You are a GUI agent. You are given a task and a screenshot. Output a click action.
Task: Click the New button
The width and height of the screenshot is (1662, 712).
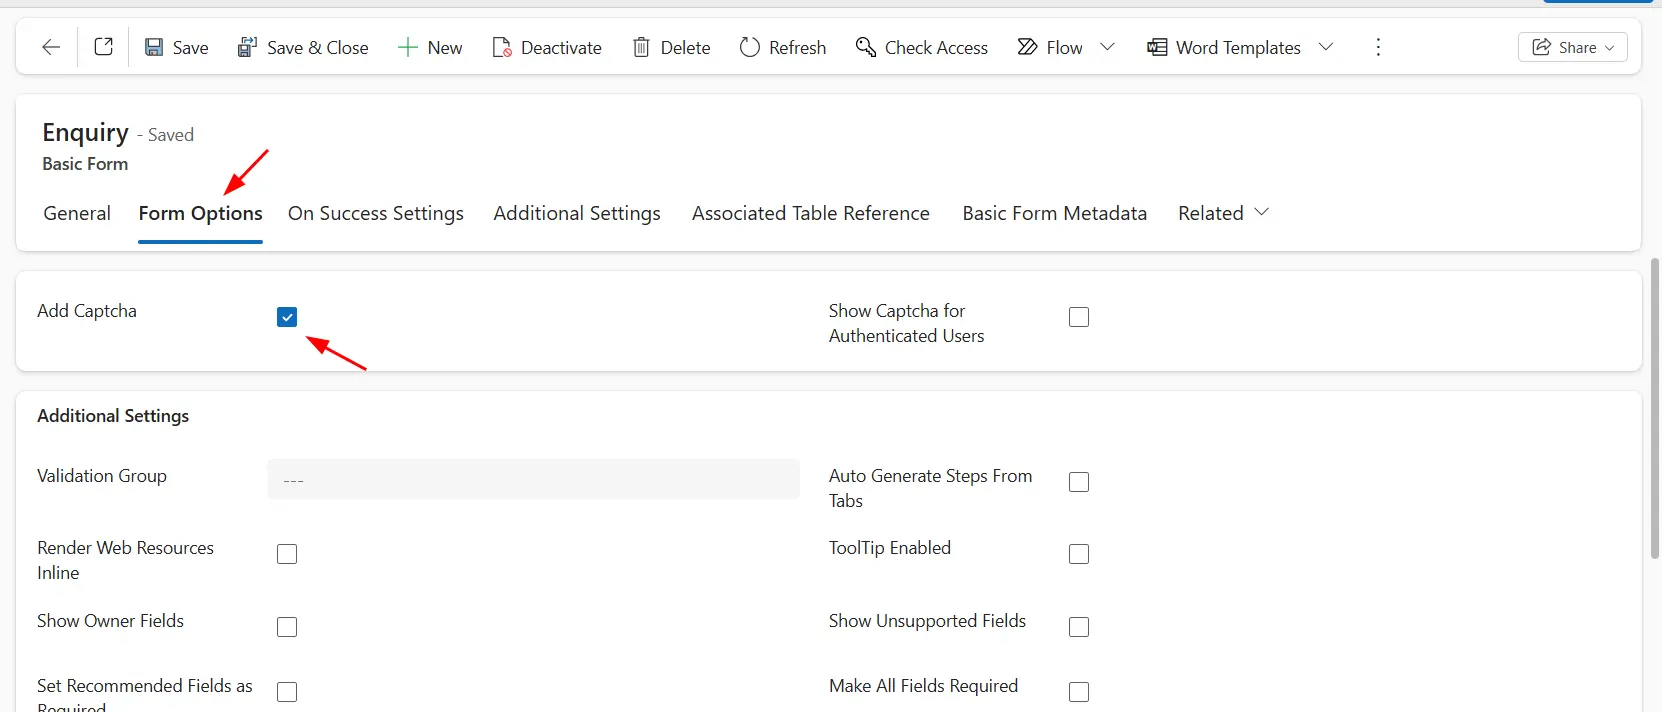pos(430,47)
